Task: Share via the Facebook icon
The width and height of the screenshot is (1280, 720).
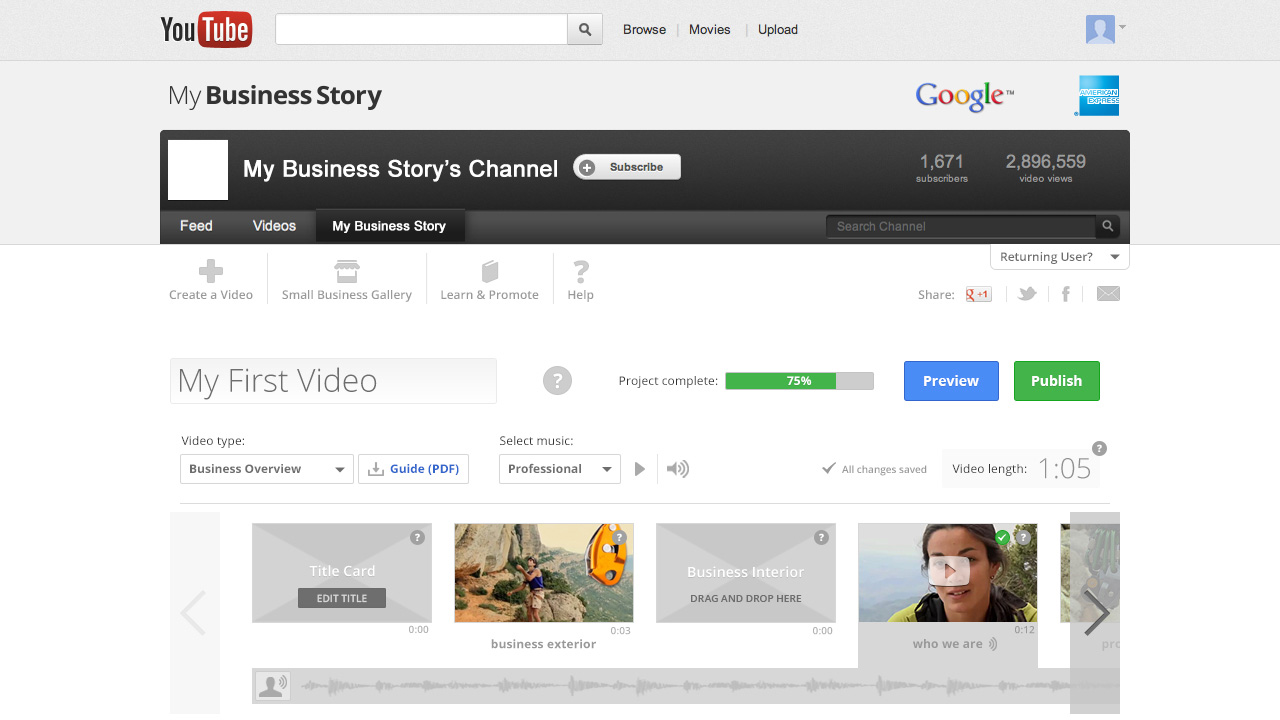Action: point(1066,294)
